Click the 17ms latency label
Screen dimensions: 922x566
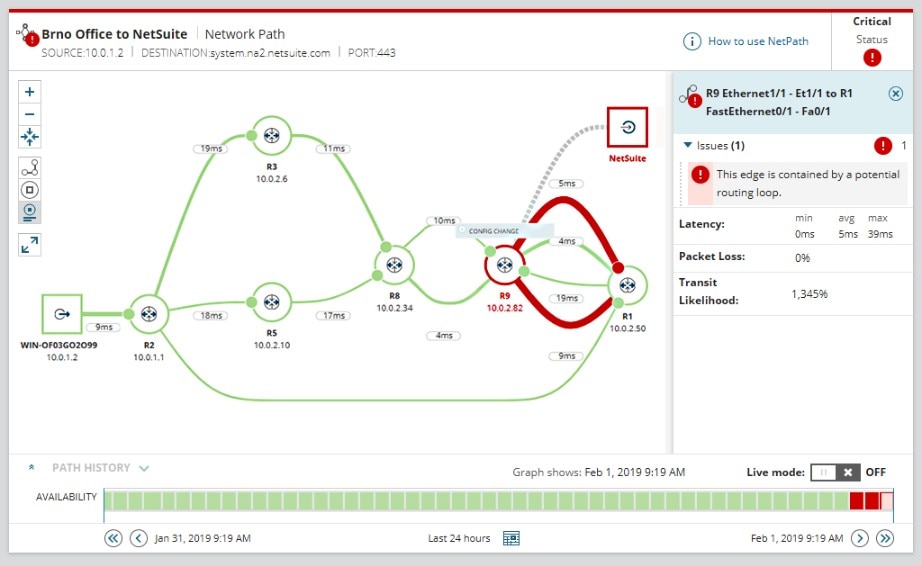pos(333,316)
